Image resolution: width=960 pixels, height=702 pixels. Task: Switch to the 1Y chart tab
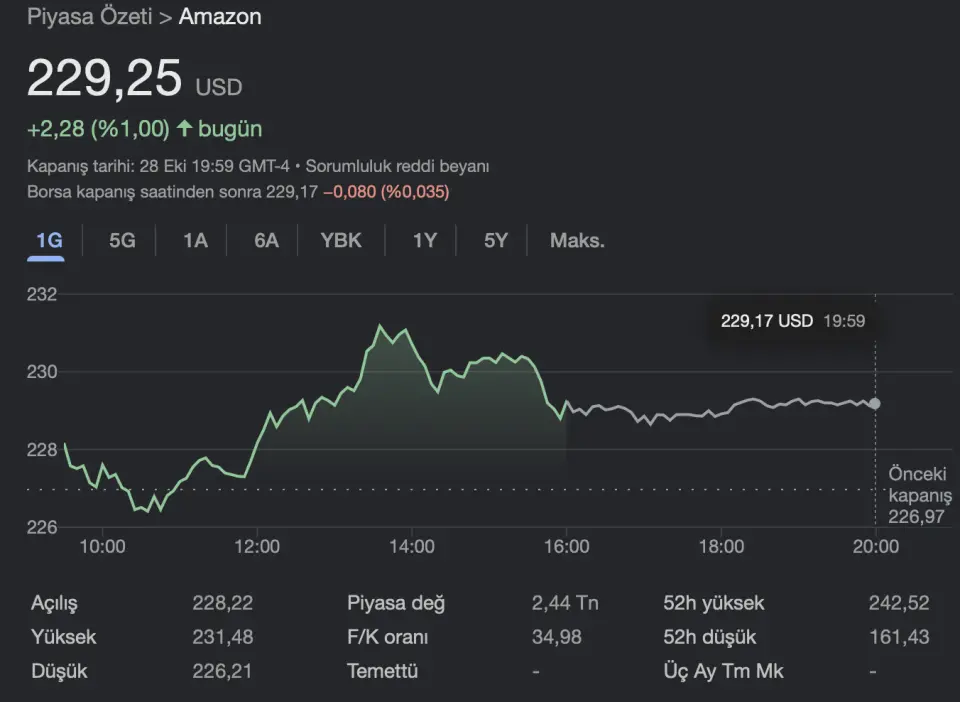tap(424, 240)
